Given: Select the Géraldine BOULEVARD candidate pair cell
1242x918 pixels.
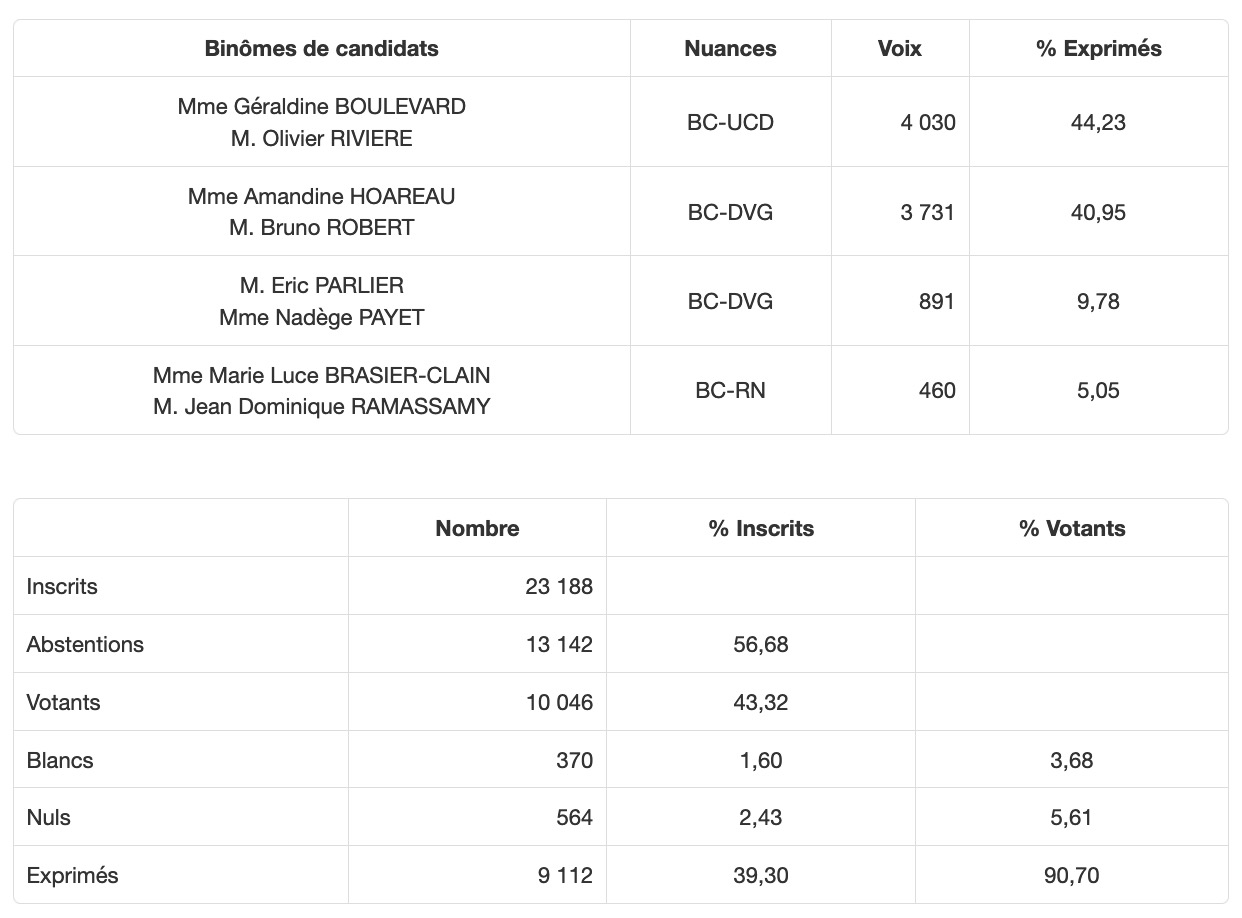Looking at the screenshot, I should click(321, 122).
